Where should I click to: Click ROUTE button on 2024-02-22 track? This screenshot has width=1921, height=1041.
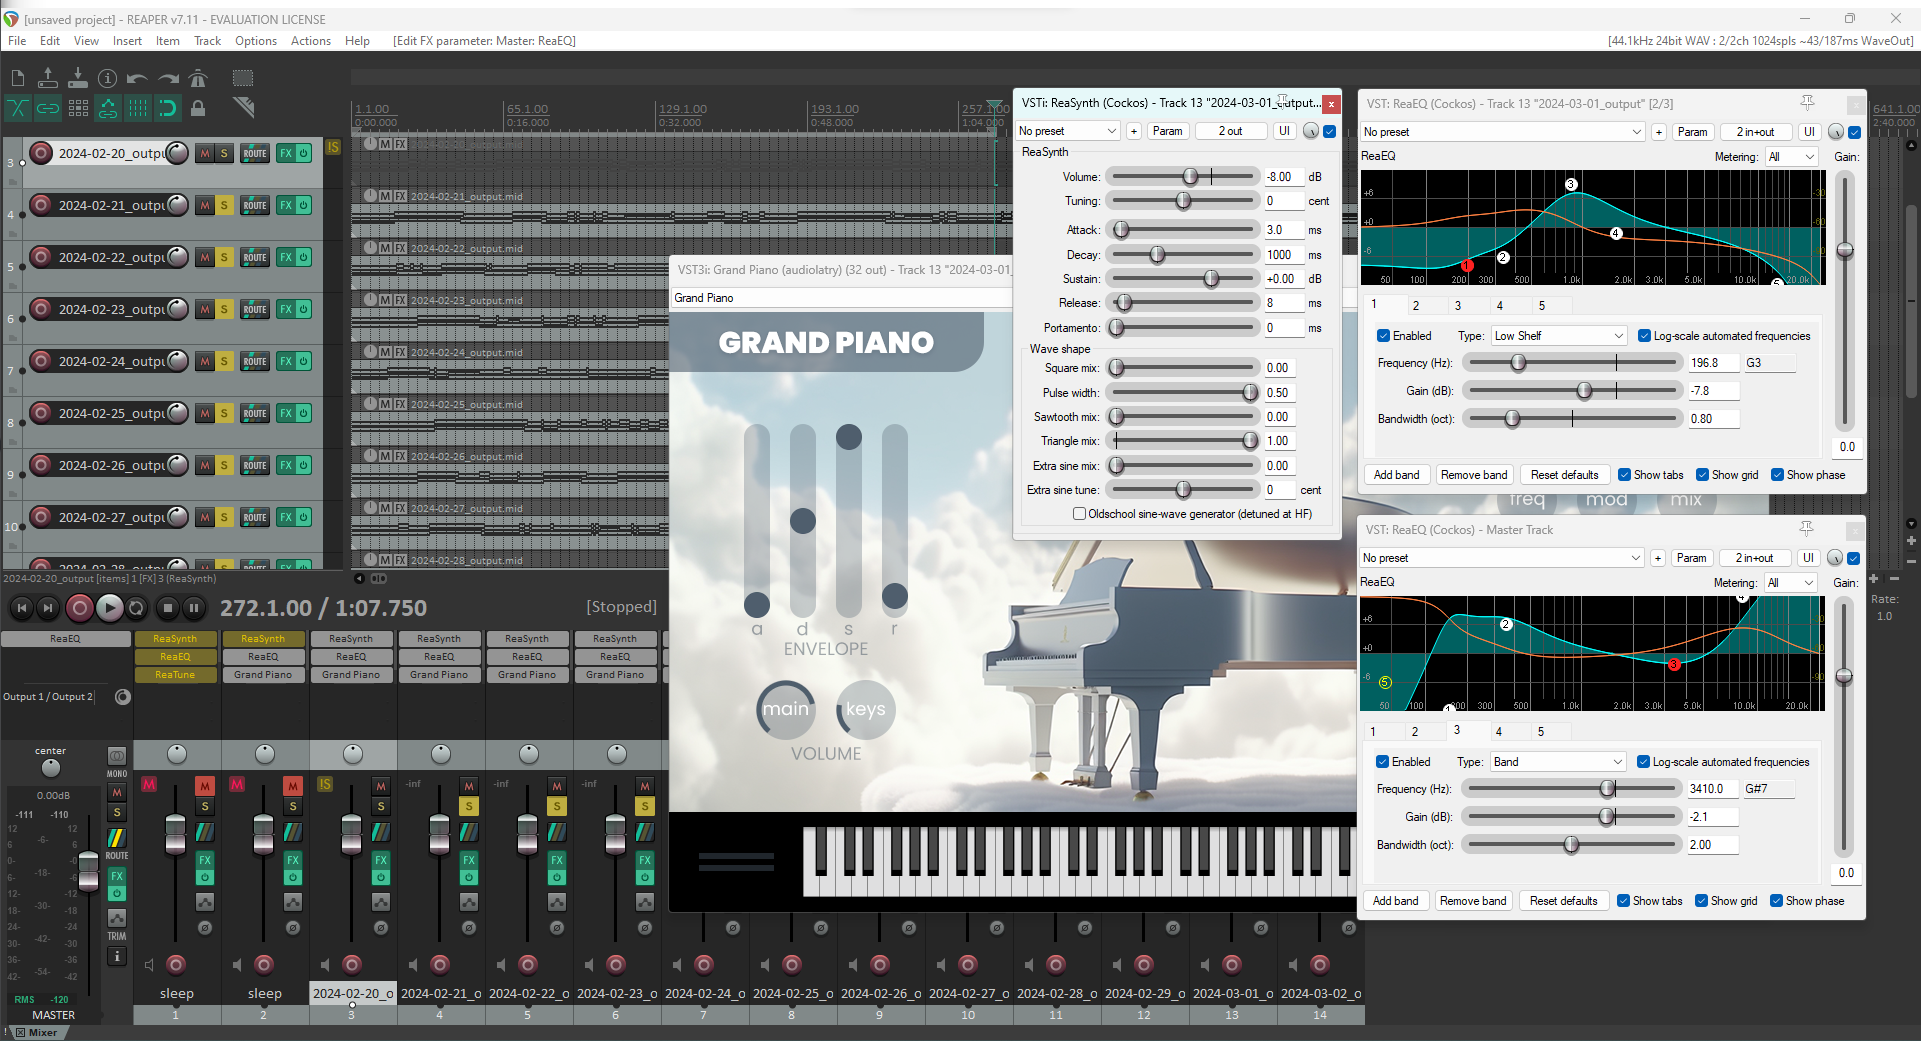click(x=255, y=258)
